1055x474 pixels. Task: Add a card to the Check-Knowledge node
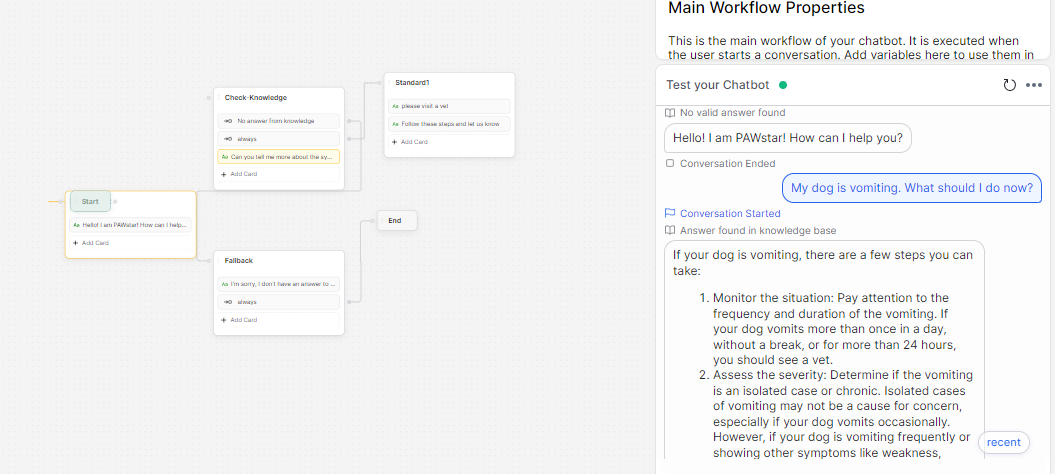pos(239,174)
